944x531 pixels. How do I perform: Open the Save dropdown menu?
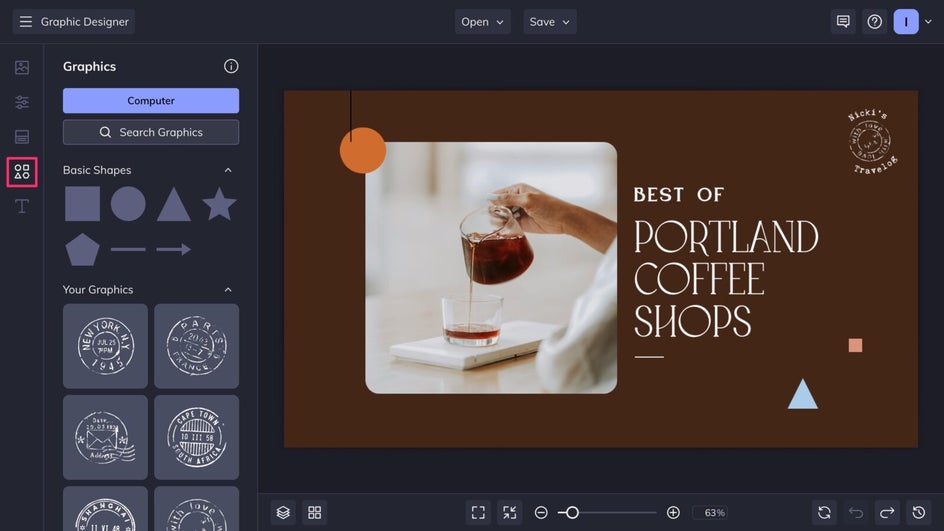tap(550, 22)
